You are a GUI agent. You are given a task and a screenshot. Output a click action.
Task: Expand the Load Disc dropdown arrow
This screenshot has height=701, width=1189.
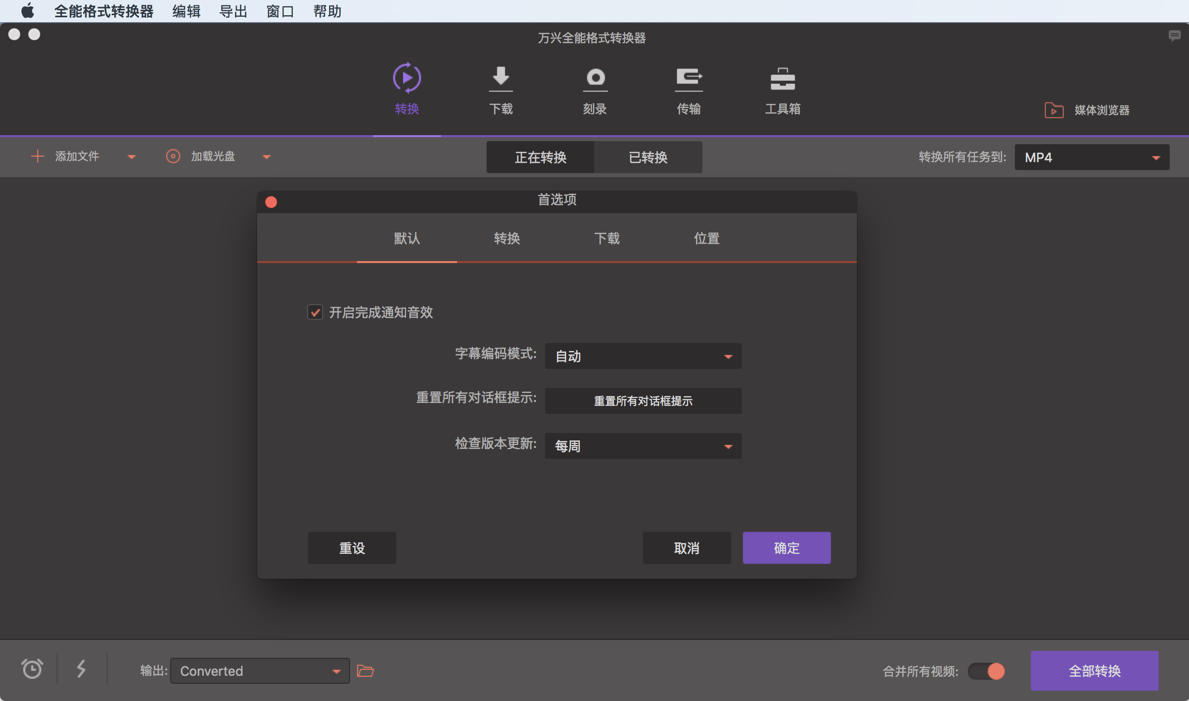(x=266, y=157)
